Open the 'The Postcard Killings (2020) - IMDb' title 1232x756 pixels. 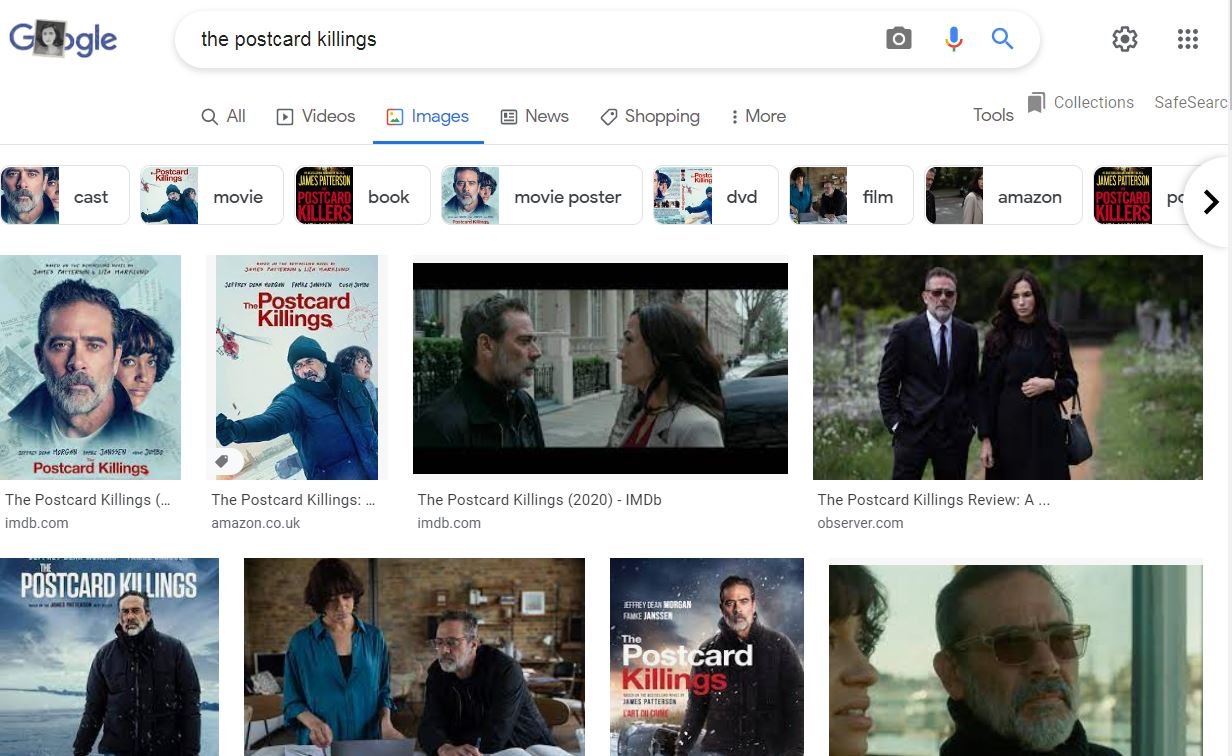tap(539, 499)
